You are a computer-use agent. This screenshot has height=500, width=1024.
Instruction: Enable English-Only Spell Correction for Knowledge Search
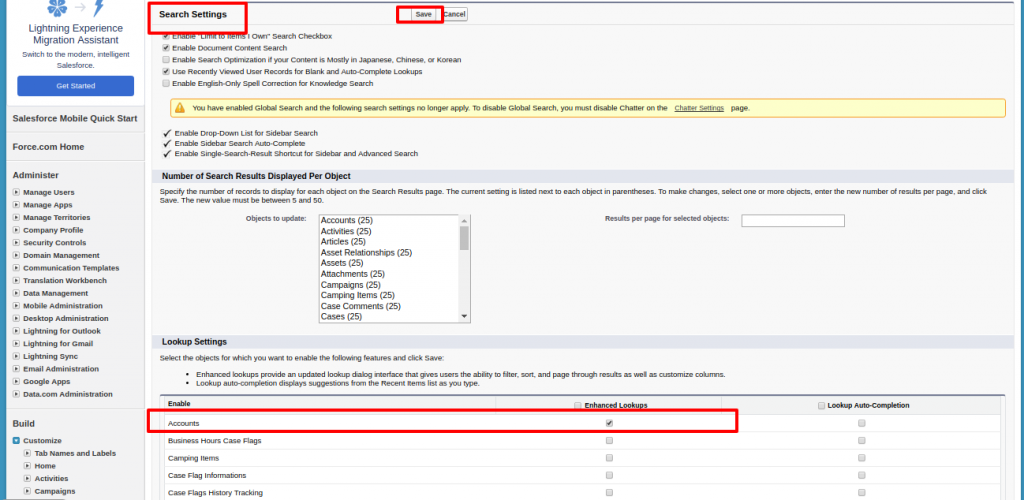(166, 84)
